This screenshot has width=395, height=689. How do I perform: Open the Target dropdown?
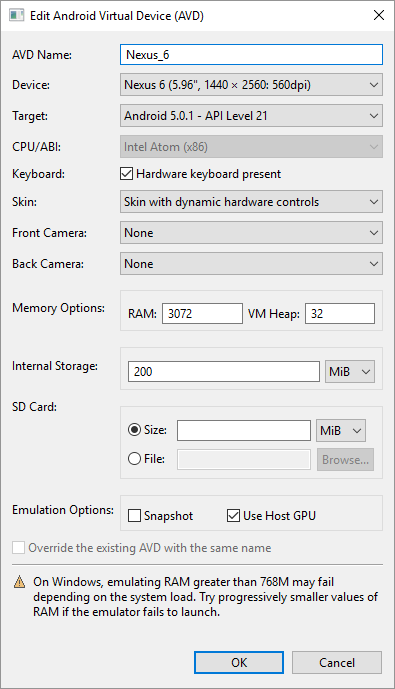(x=251, y=116)
